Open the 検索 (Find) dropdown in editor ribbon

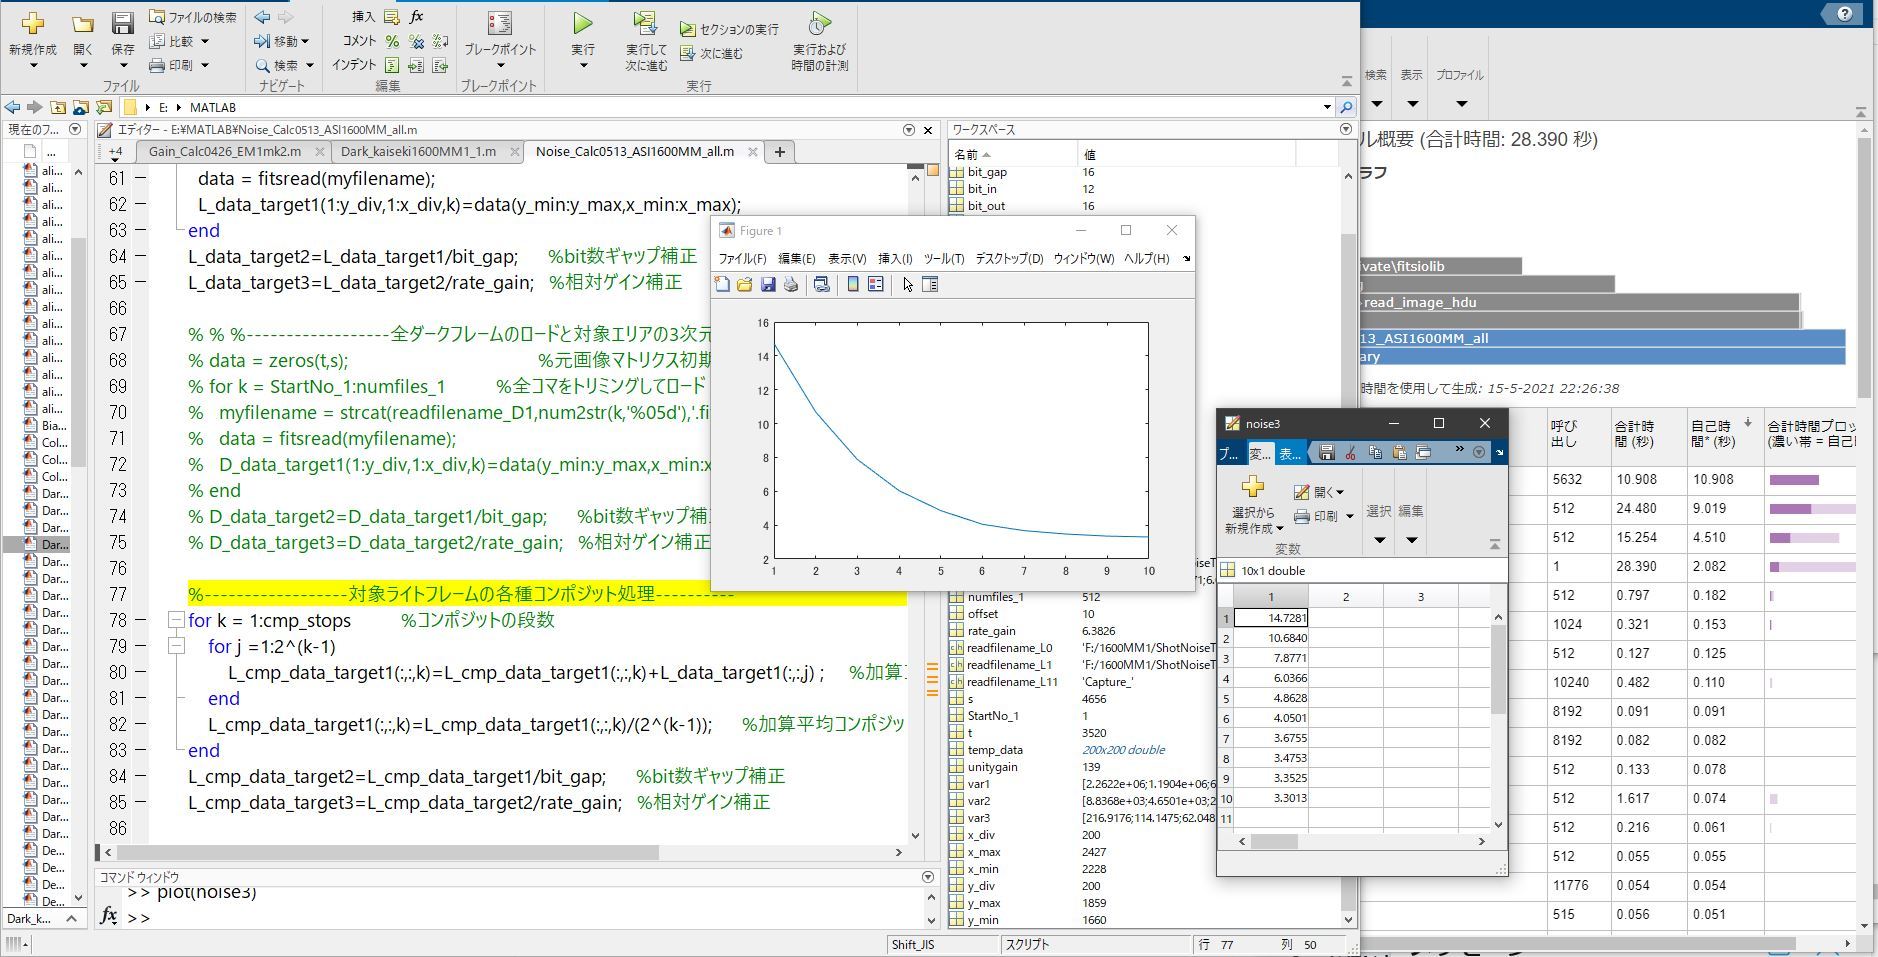pyautogui.click(x=309, y=65)
